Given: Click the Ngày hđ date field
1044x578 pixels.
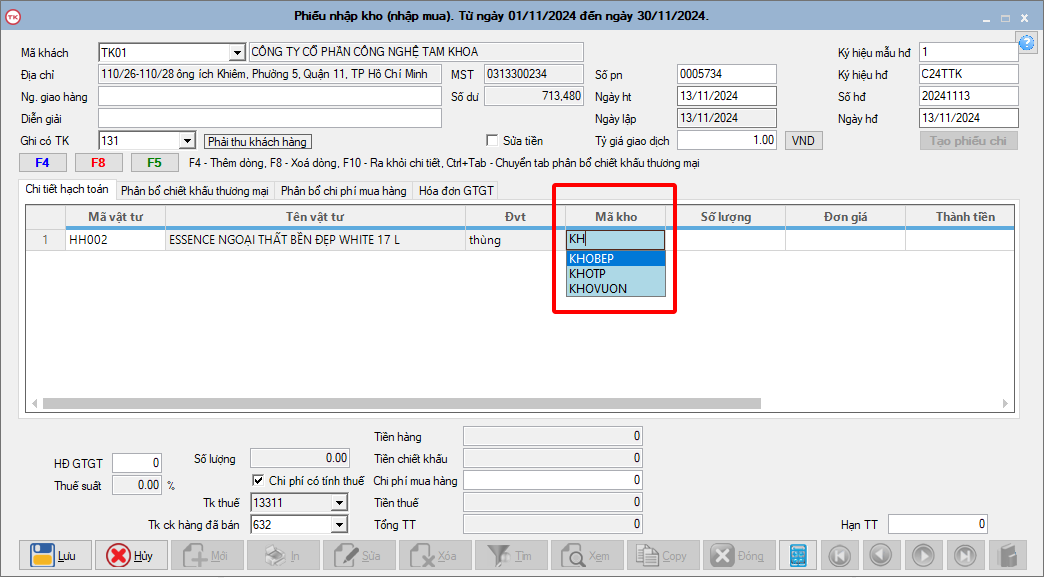Looking at the screenshot, I should pyautogui.click(x=969, y=118).
